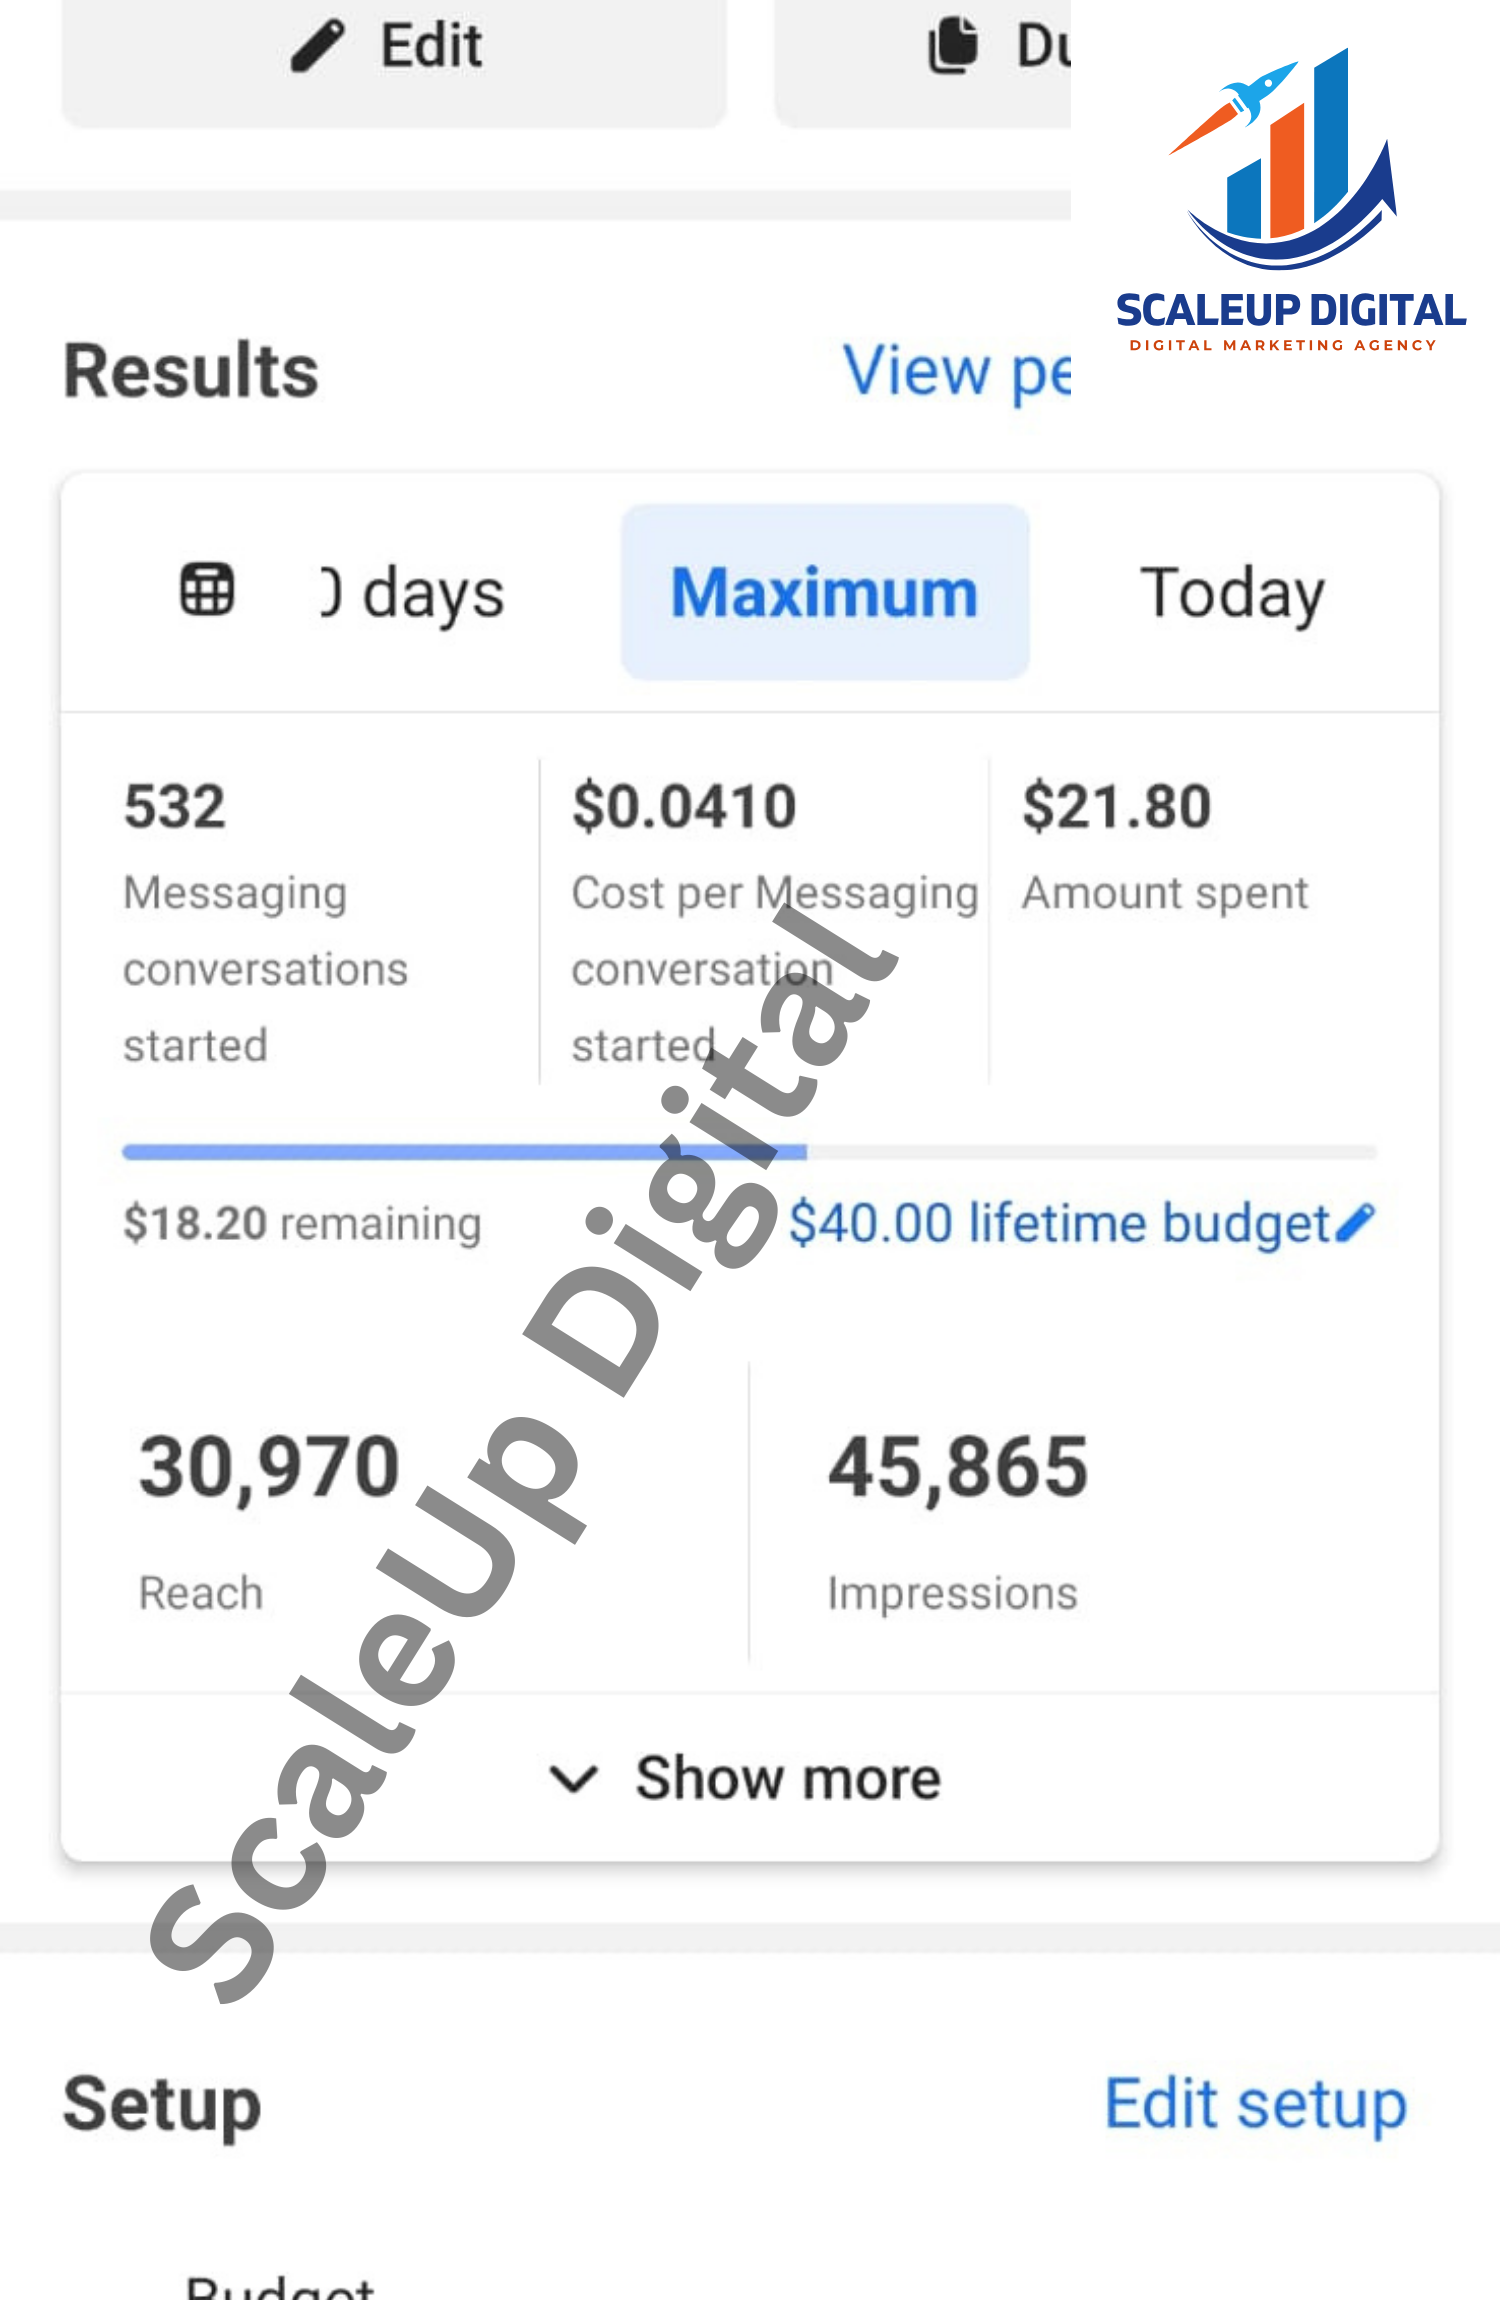Screen dimensions: 1500x2300
Task: Click the ScaleUp Digital rocket logo
Action: tap(1288, 160)
